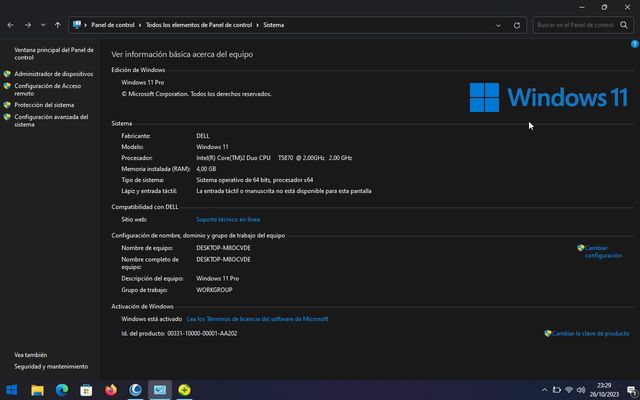The height and width of the screenshot is (400, 640).
Task: Open Microsoft software license terms link
Action: (x=258, y=319)
